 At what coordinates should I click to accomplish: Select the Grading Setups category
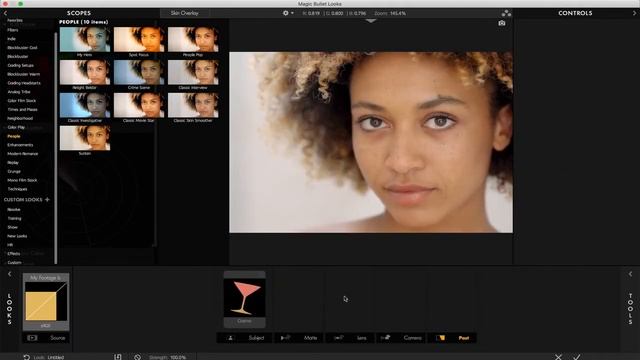[20, 65]
